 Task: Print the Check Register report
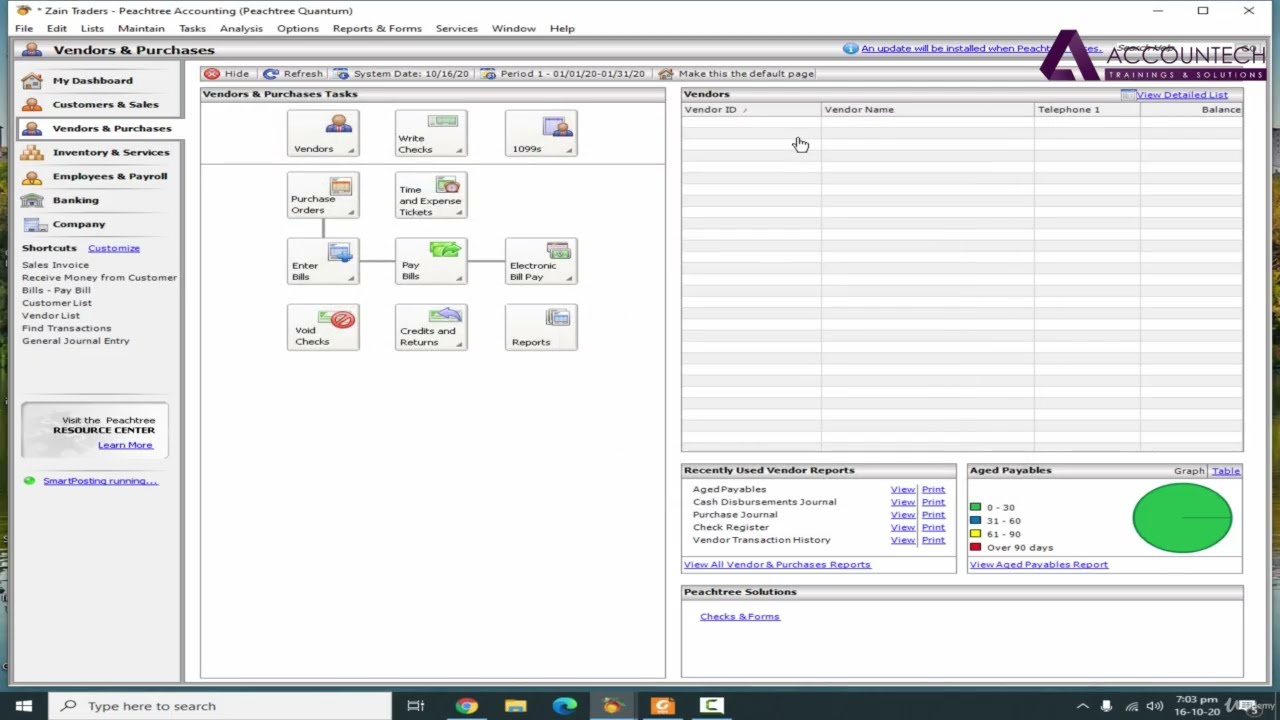tap(933, 527)
